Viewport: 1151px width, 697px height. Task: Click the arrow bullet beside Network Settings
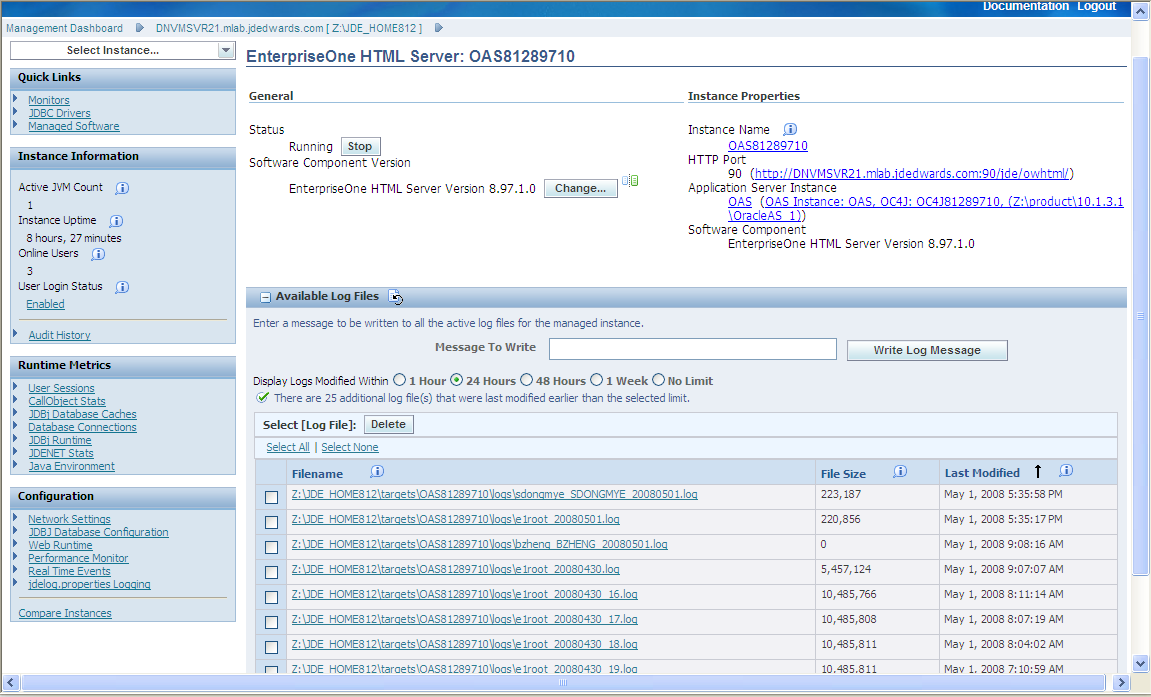tap(15, 517)
